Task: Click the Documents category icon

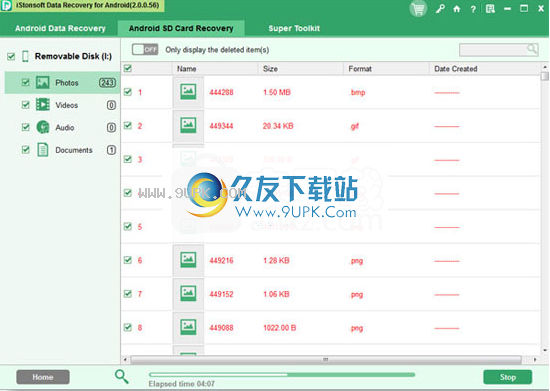Action: coord(43,150)
